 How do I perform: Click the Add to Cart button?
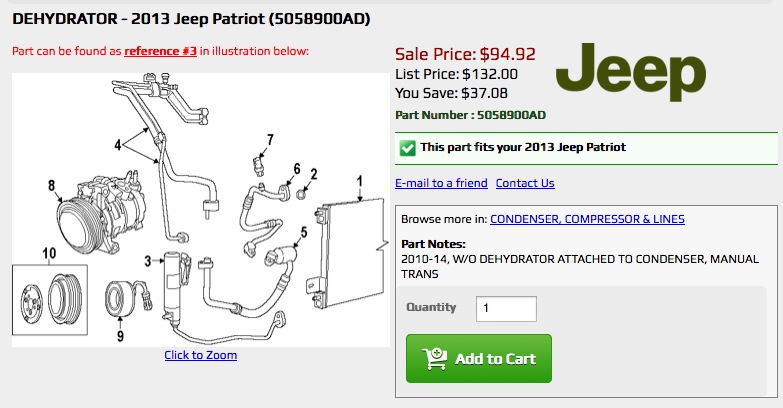(478, 359)
